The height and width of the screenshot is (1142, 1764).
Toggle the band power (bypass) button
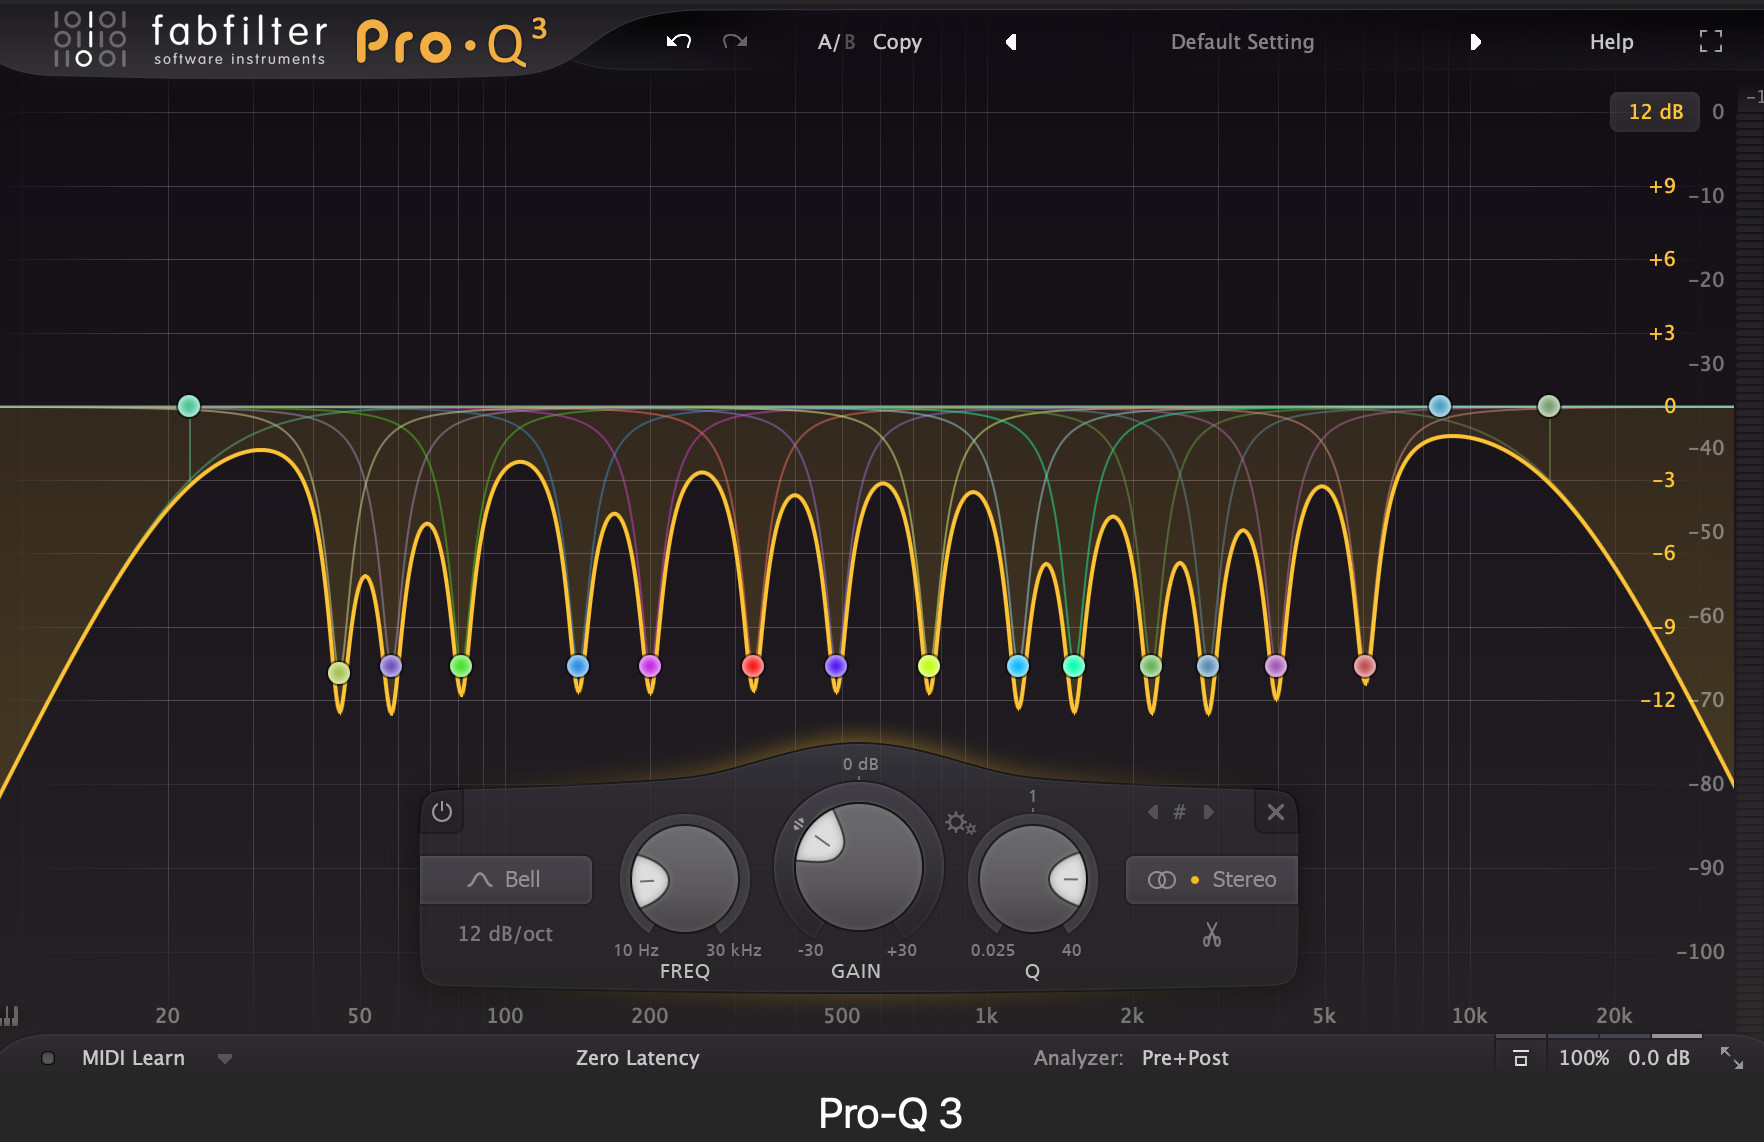coord(442,812)
